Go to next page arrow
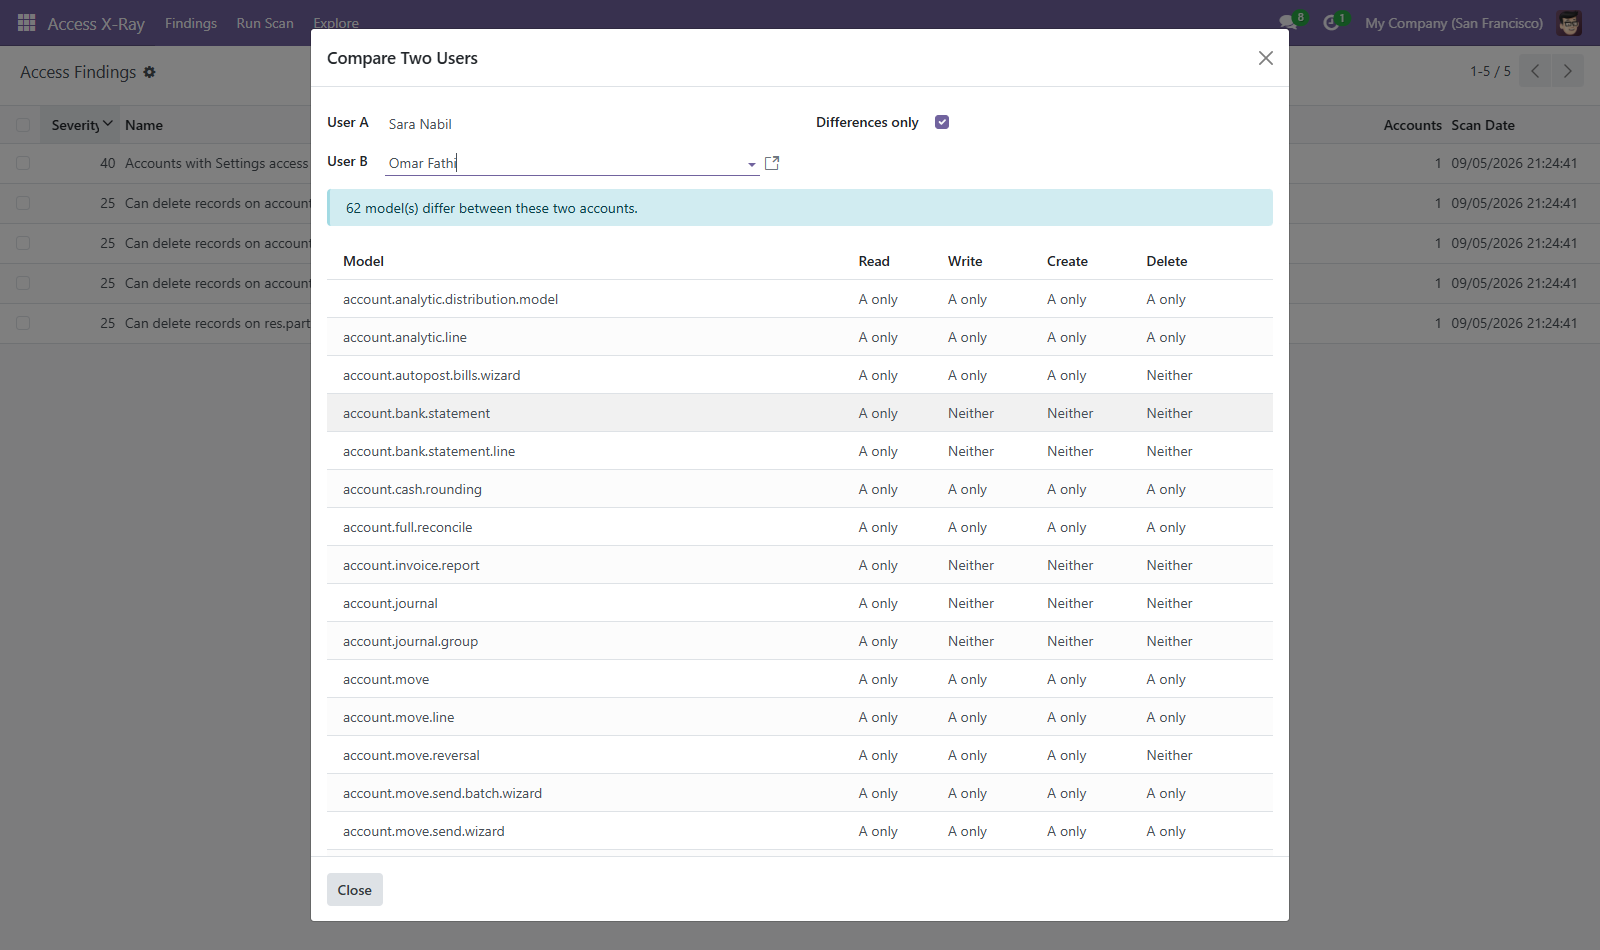The width and height of the screenshot is (1600, 950). point(1567,71)
